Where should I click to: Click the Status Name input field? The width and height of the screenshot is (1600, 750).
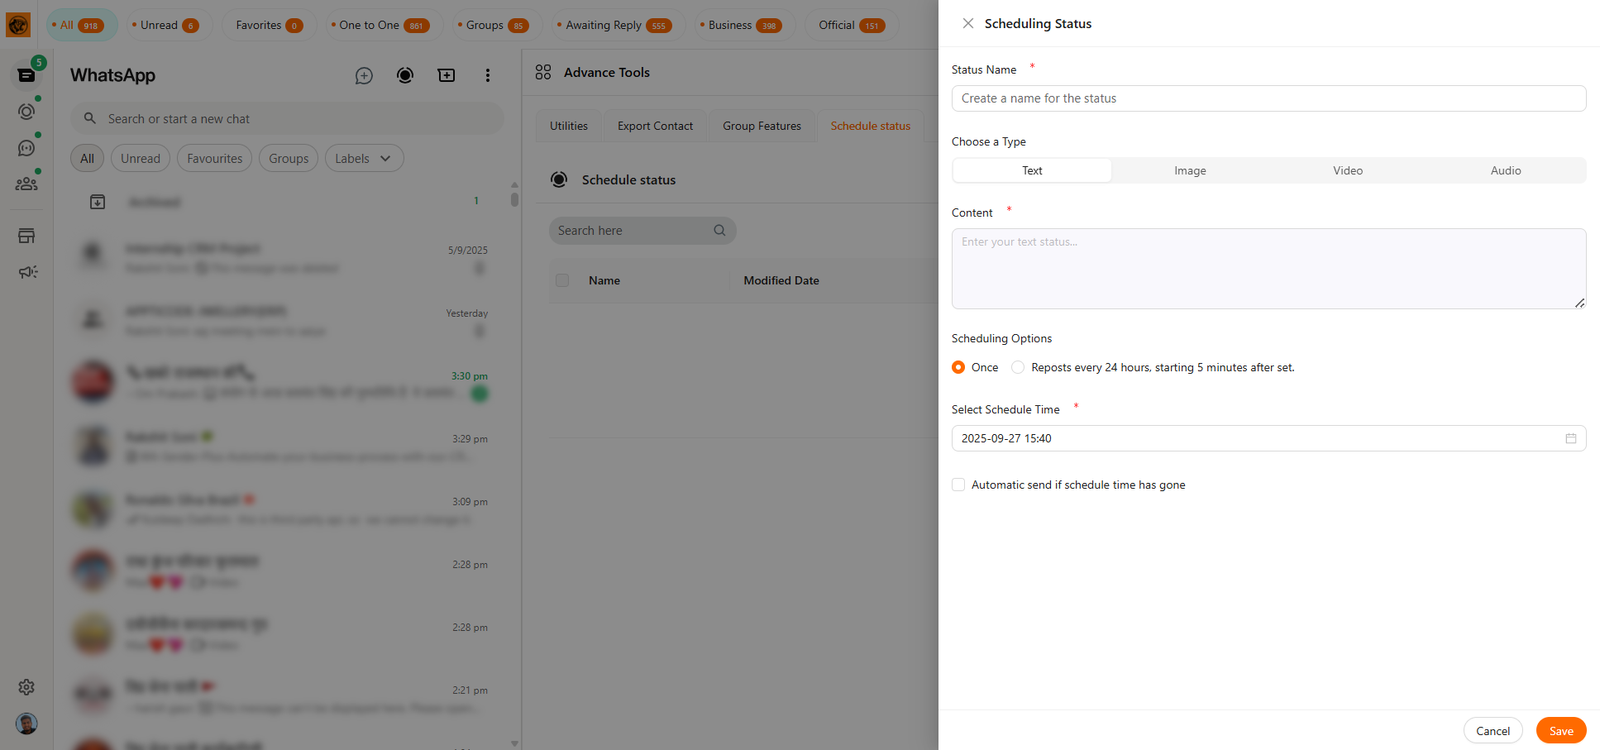point(1268,98)
